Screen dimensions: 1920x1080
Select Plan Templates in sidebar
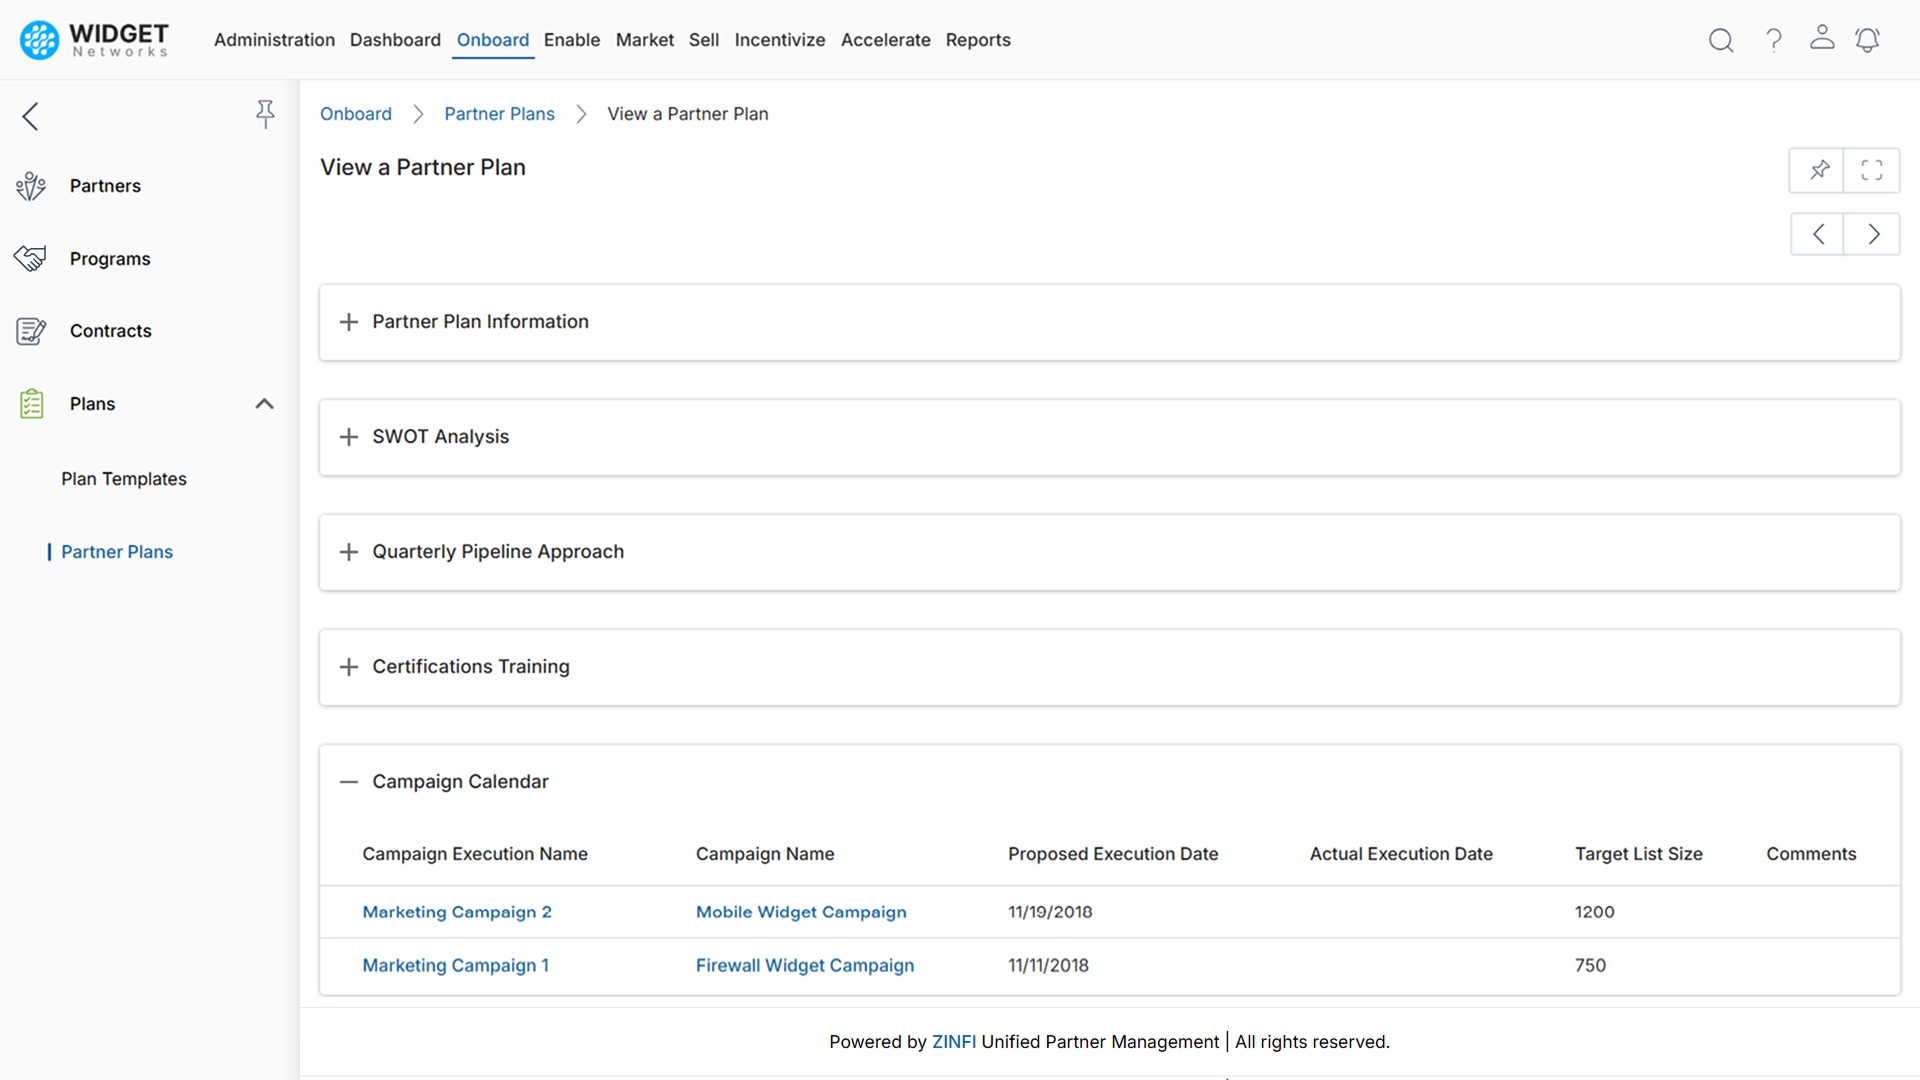[x=124, y=479]
